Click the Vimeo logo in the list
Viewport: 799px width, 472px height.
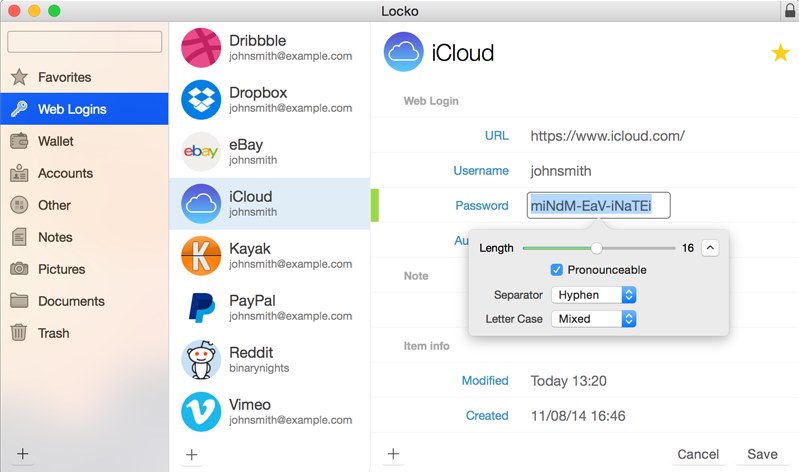(x=201, y=411)
